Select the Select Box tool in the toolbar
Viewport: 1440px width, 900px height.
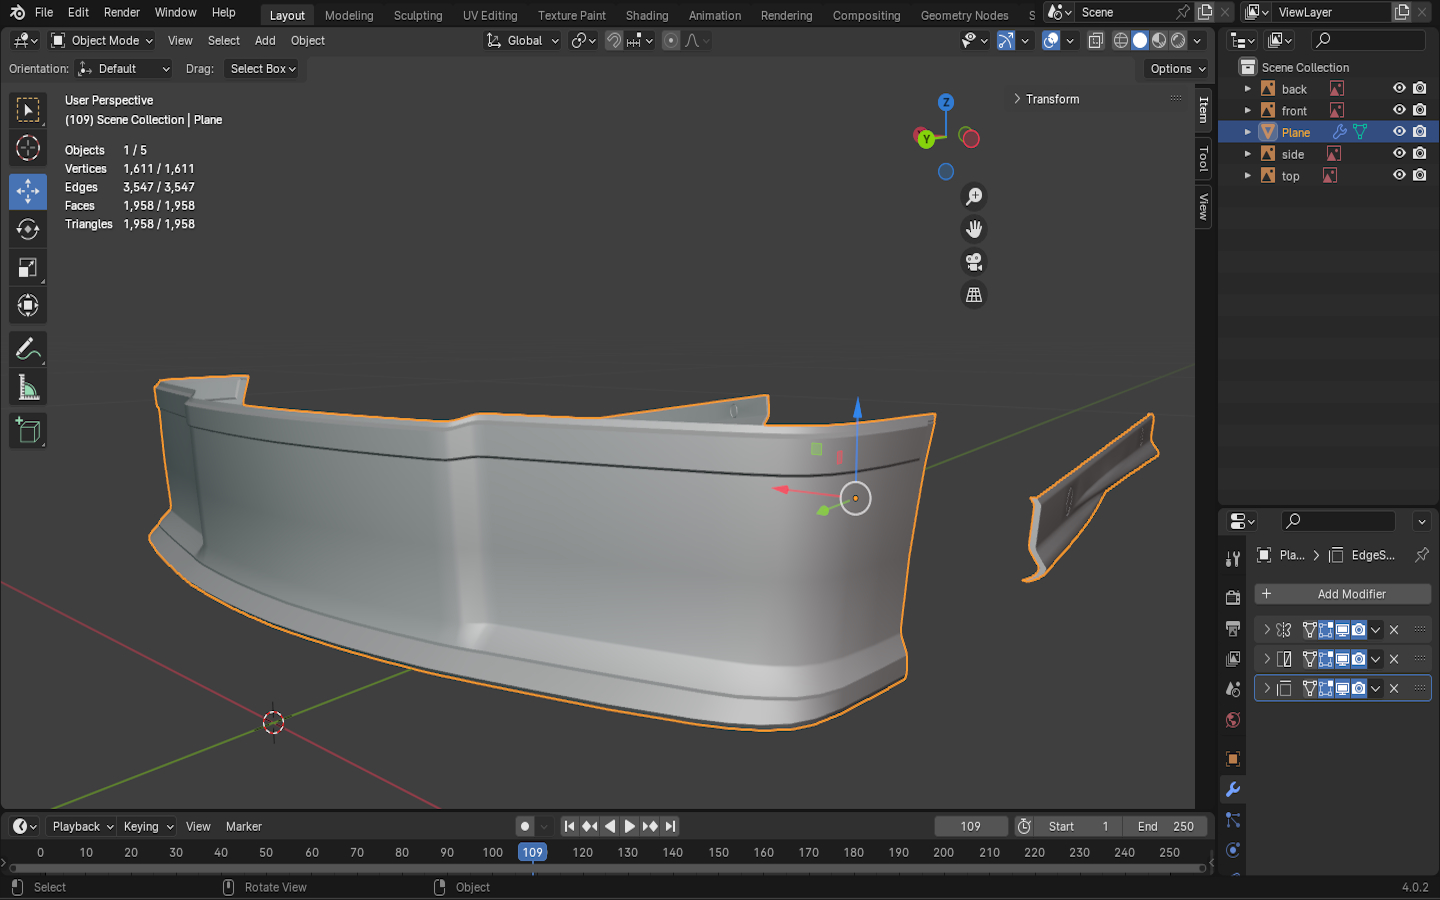point(28,110)
